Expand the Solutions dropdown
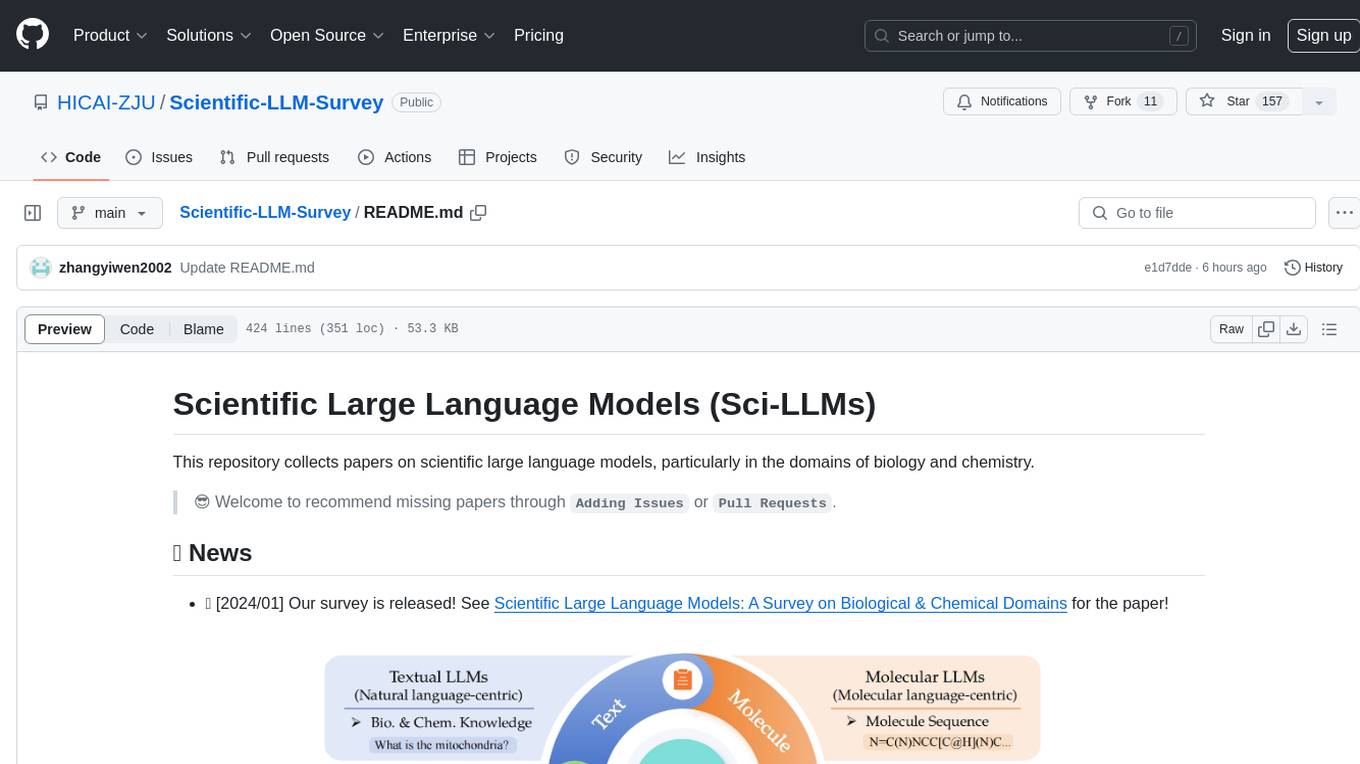Viewport: 1360px width, 764px height. 209,35
